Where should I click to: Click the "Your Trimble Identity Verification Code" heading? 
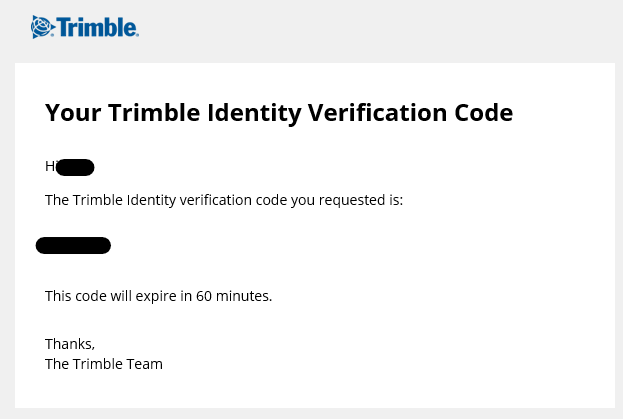[x=279, y=113]
